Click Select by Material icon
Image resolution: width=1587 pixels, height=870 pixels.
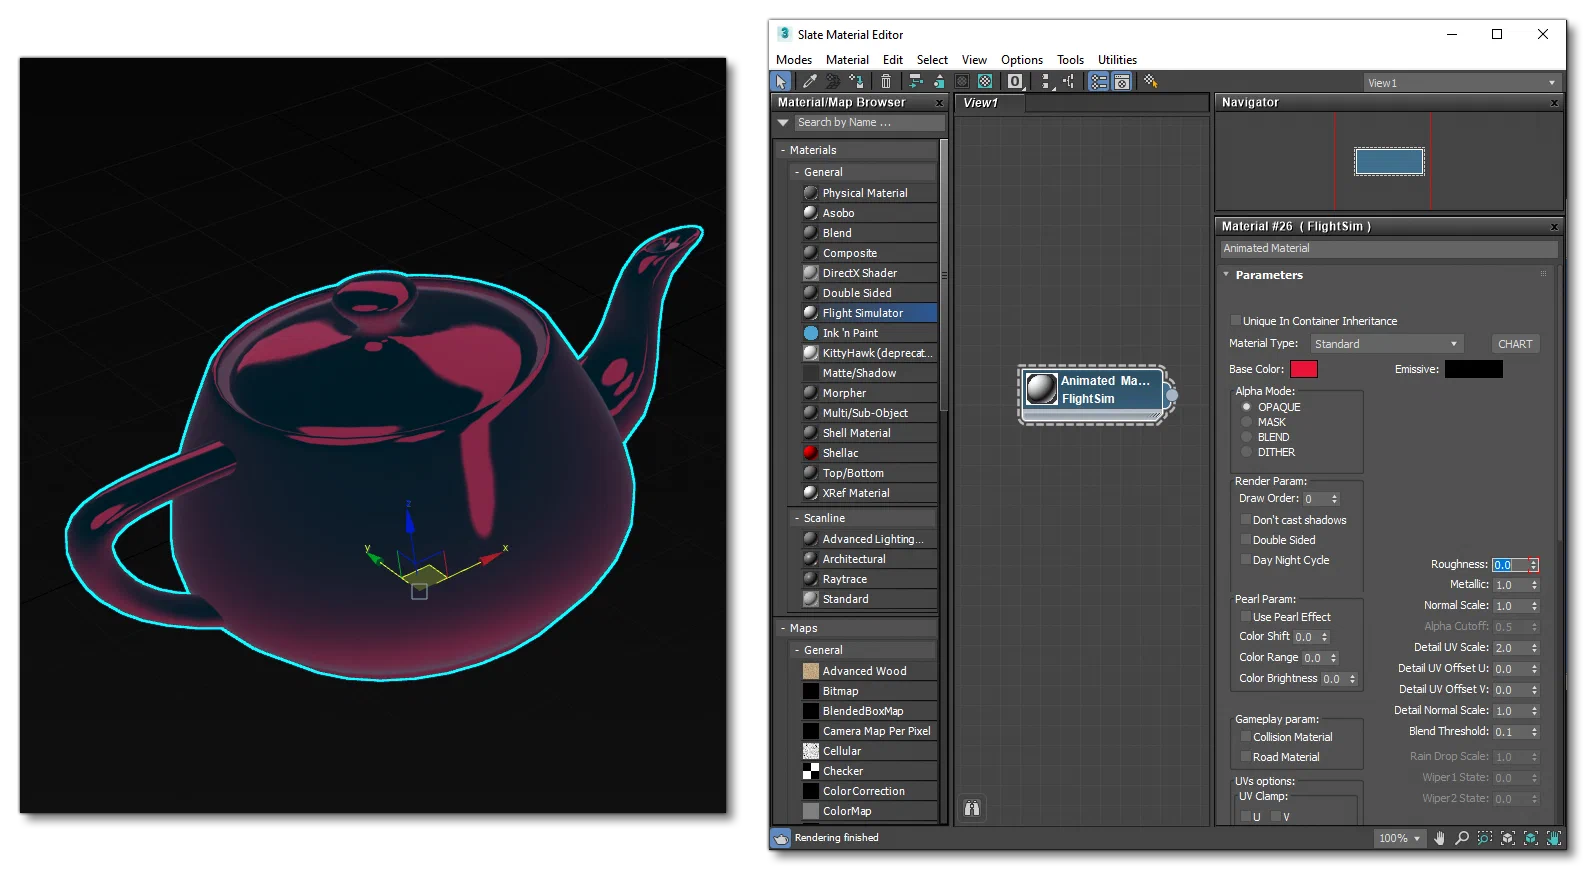(x=1151, y=82)
